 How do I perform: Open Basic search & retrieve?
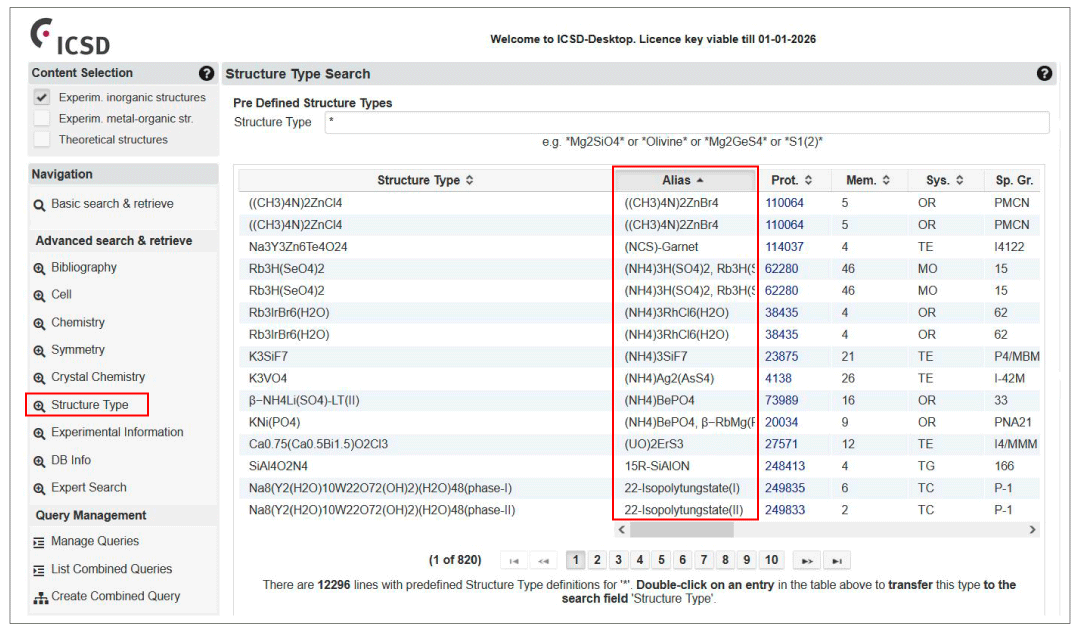(x=112, y=204)
